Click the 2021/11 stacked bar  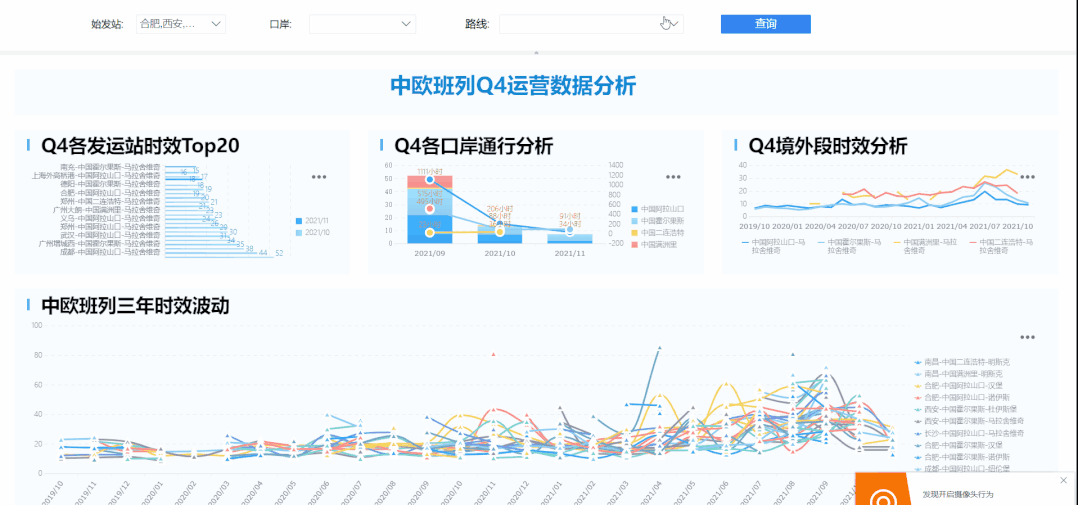tap(570, 238)
